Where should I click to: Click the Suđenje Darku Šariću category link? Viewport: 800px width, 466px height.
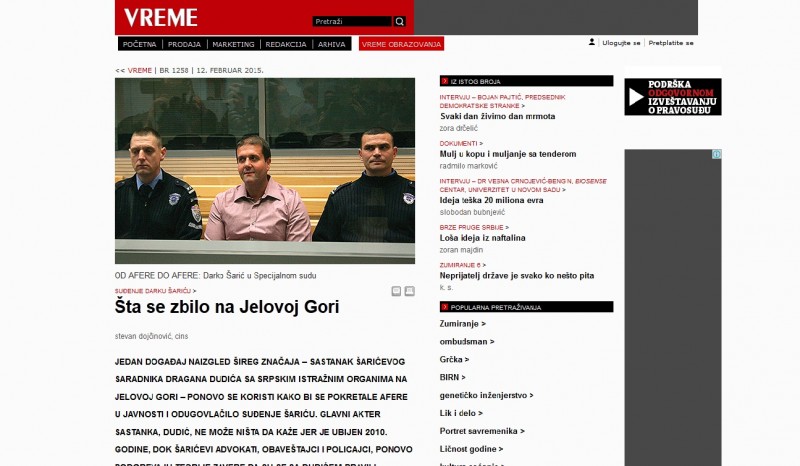153,291
